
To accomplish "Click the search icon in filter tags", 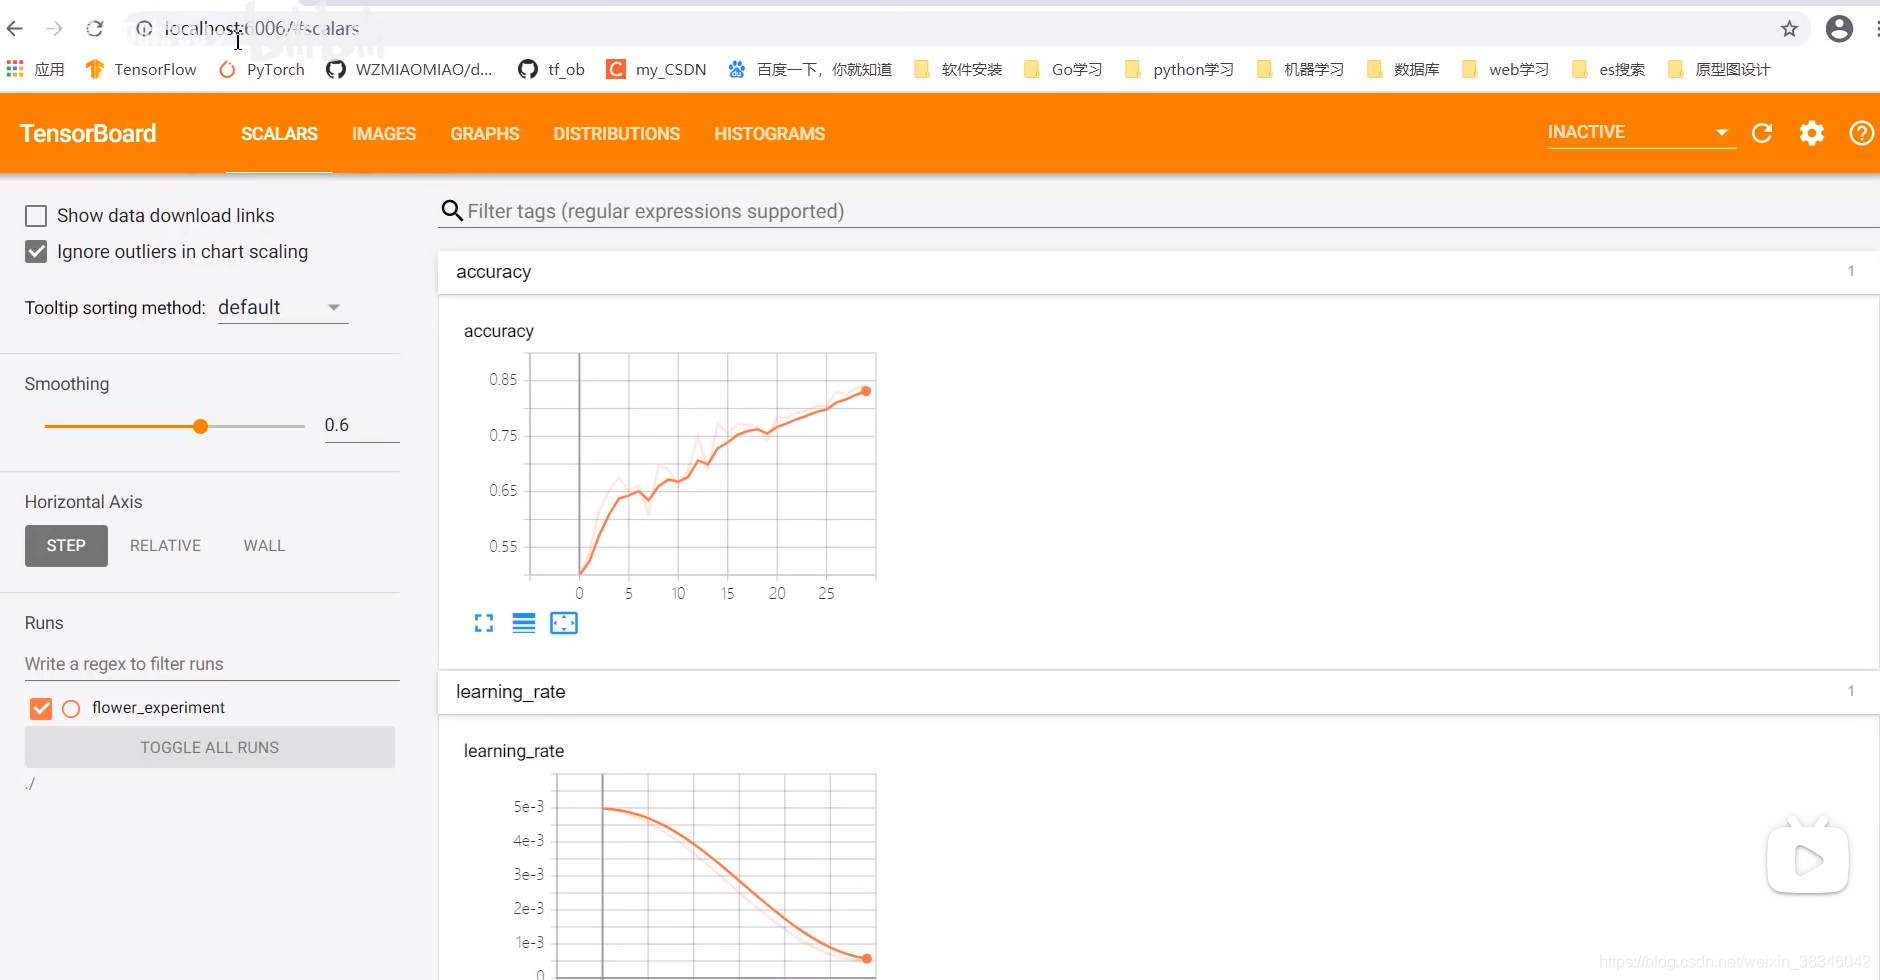I will coord(452,211).
